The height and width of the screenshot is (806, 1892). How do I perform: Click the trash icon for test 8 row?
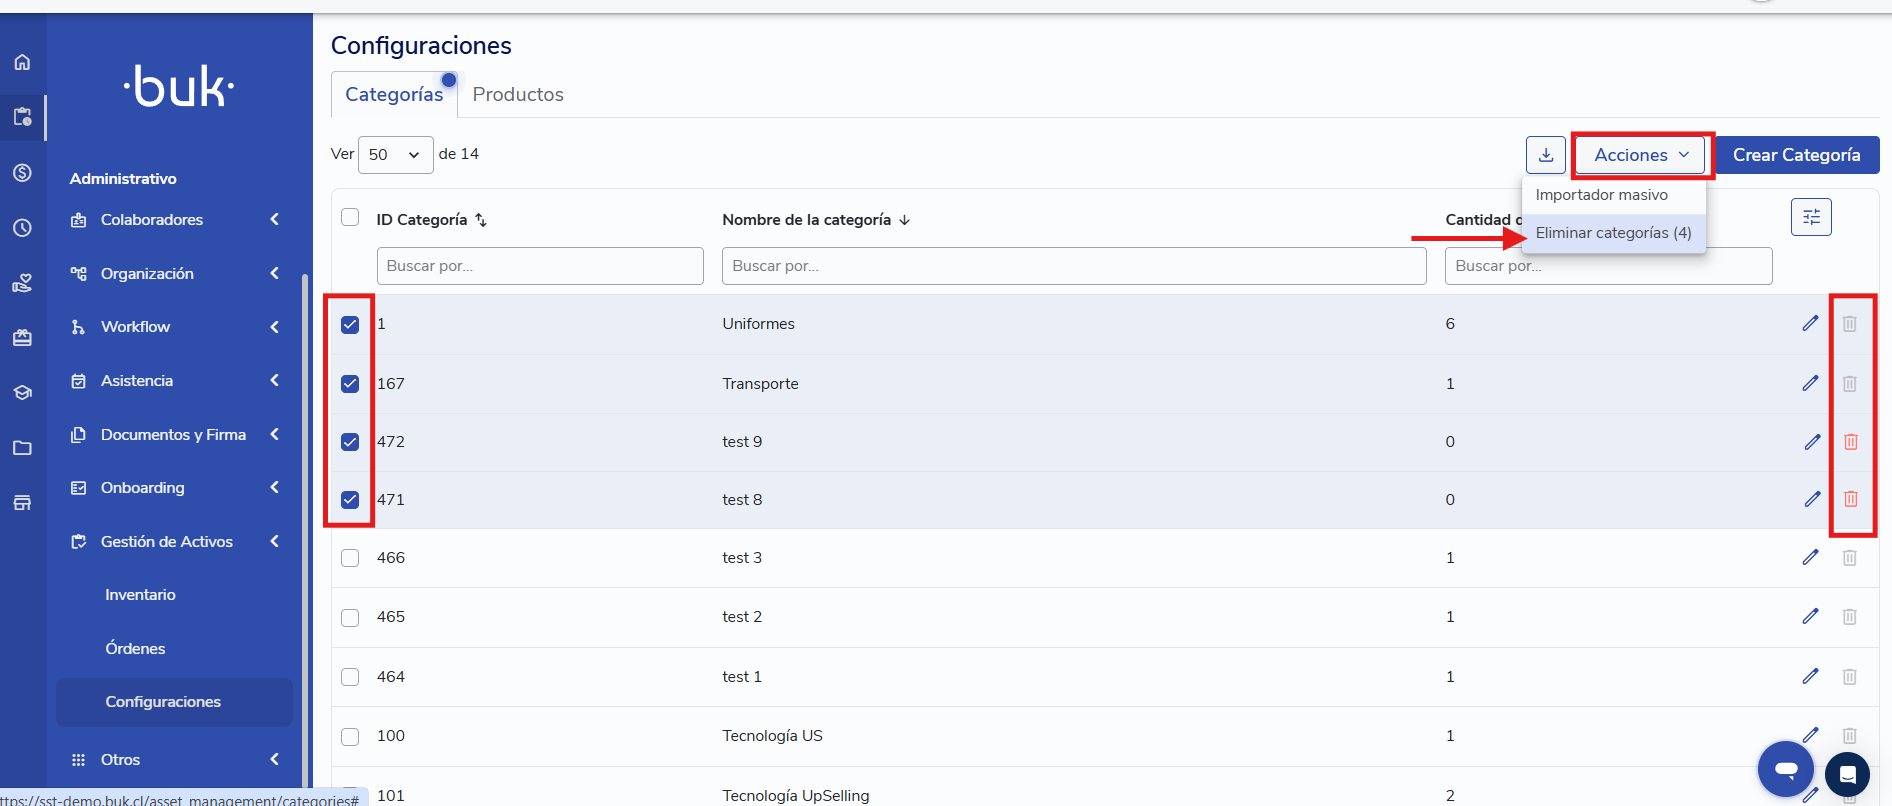(x=1850, y=499)
